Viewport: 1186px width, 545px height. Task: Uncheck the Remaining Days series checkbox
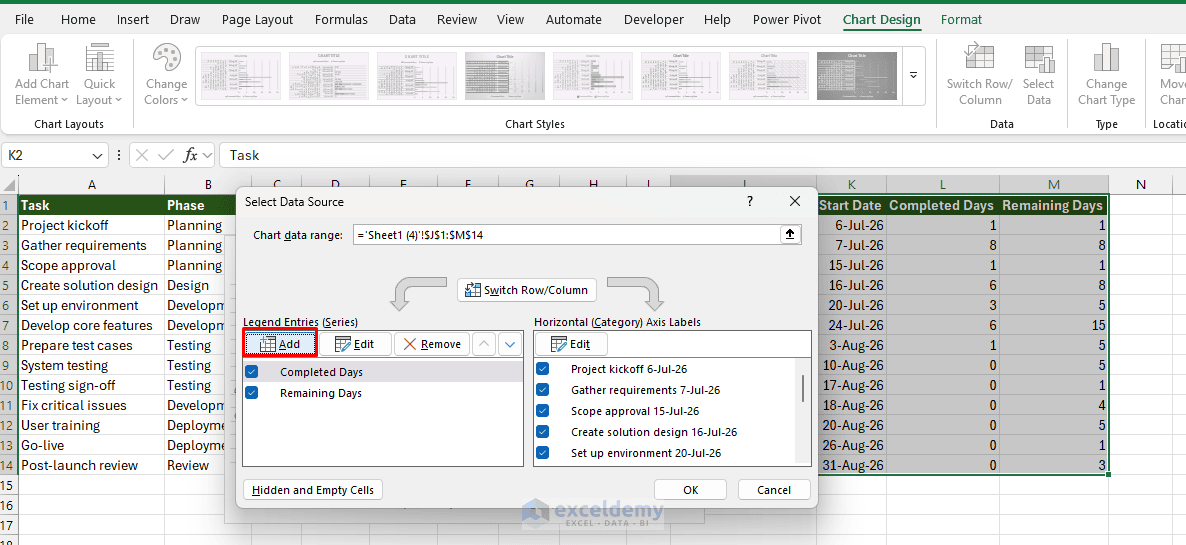pyautogui.click(x=252, y=393)
